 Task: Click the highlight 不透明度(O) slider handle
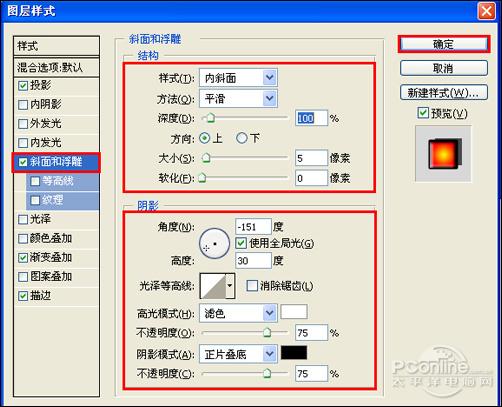tap(267, 332)
